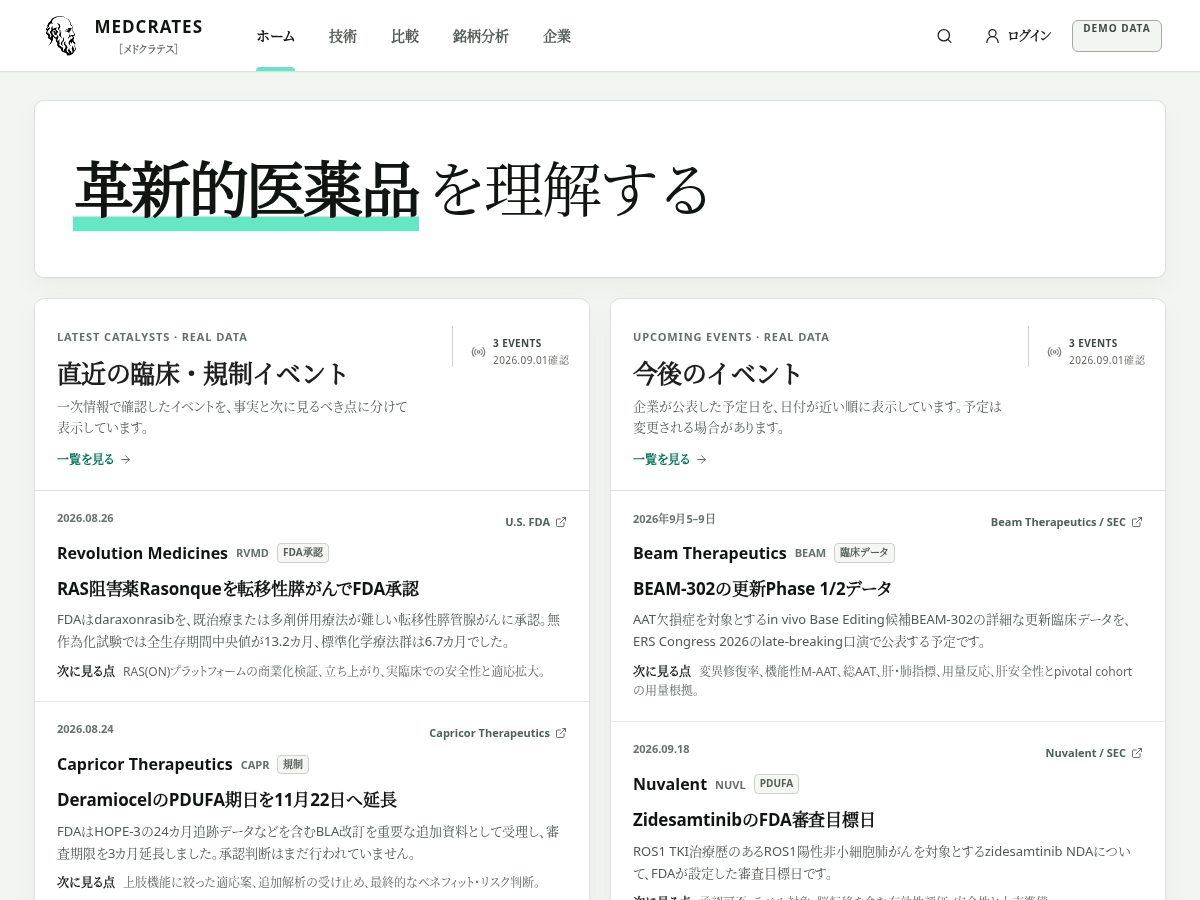Click the 今後のイベント section heading
Screen dimensions: 1200x900
(x=718, y=374)
